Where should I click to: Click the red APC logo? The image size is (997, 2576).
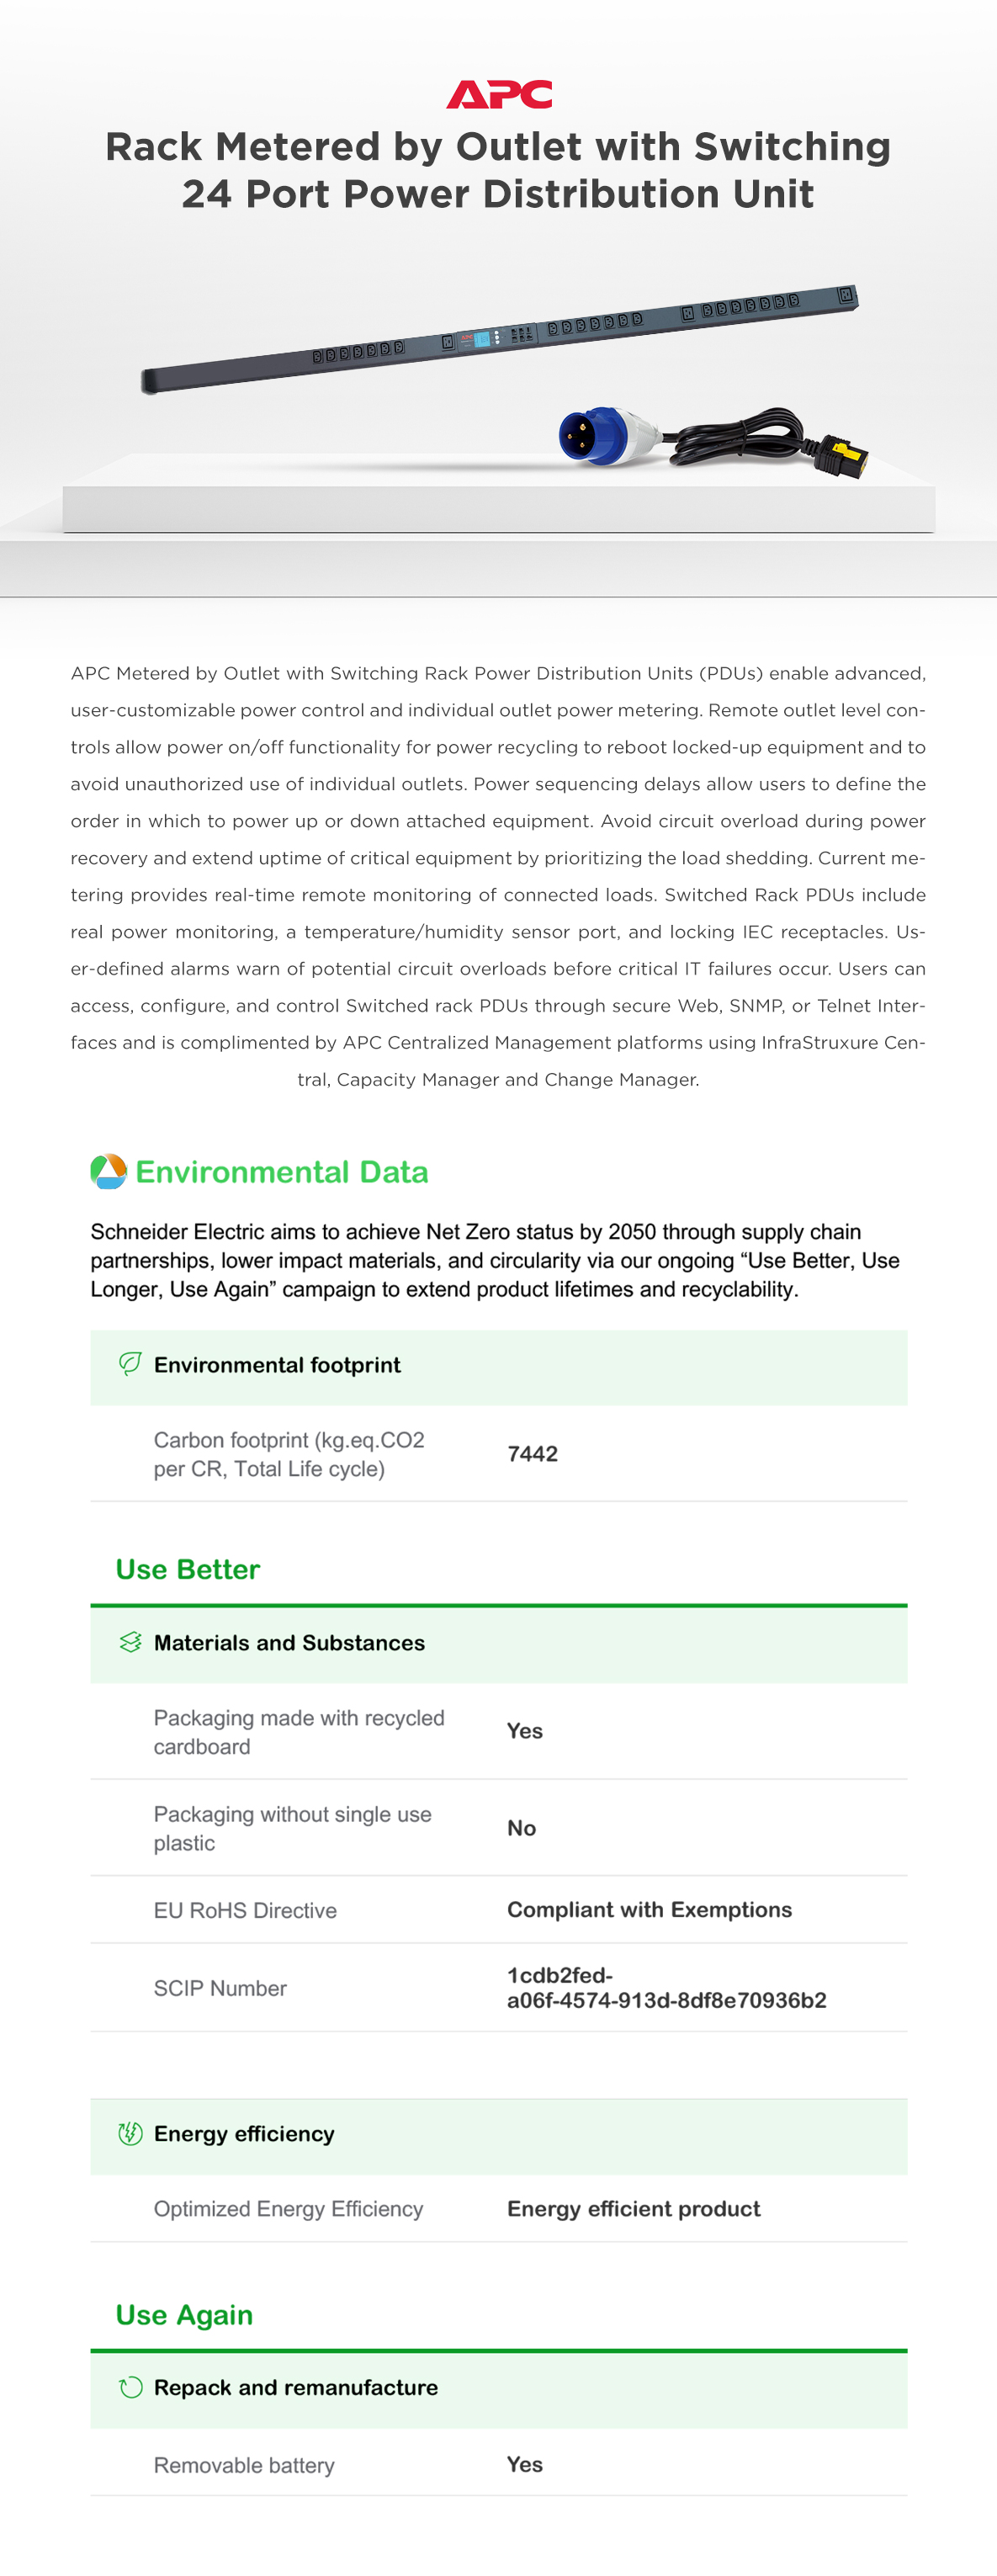(x=498, y=94)
